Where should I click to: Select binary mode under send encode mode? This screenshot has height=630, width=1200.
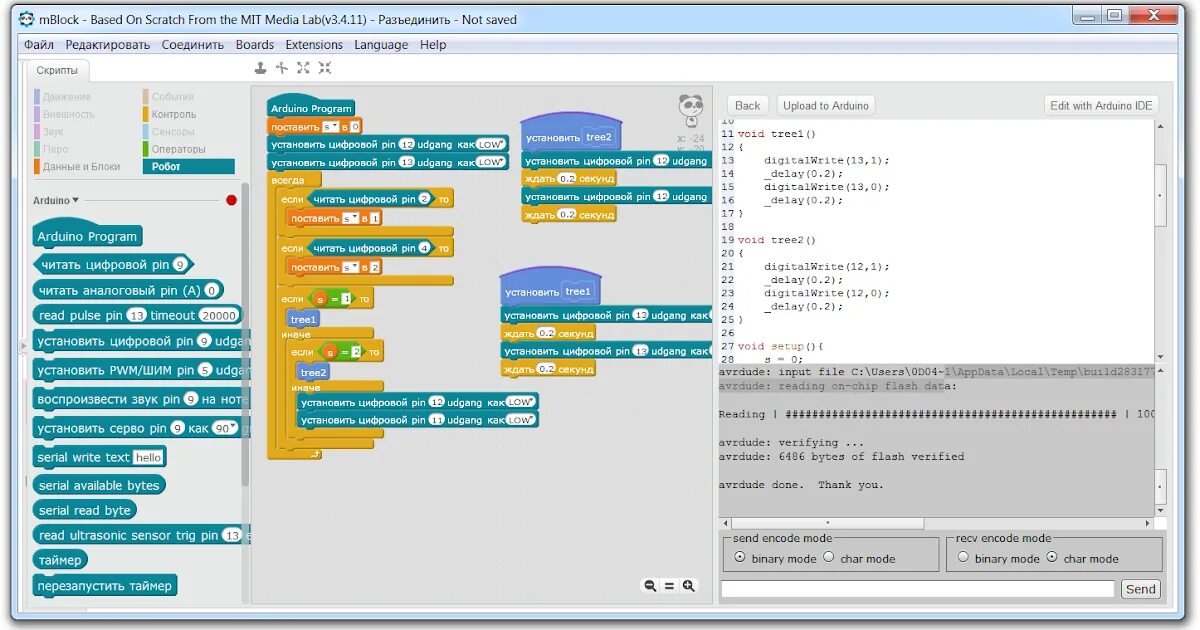(x=740, y=557)
